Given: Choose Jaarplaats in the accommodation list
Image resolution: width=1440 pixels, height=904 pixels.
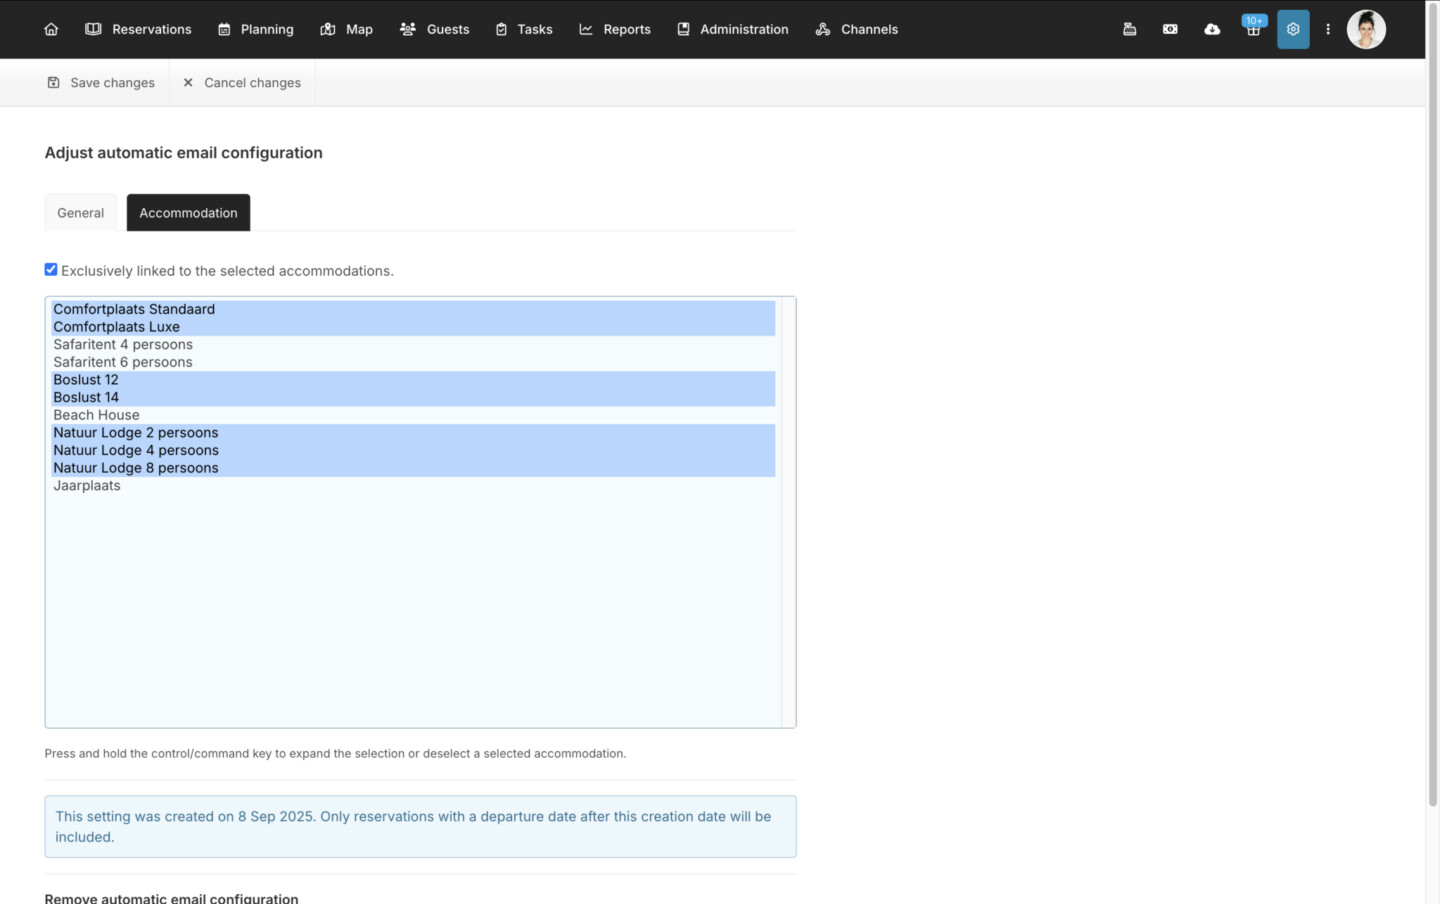Looking at the screenshot, I should [87, 486].
